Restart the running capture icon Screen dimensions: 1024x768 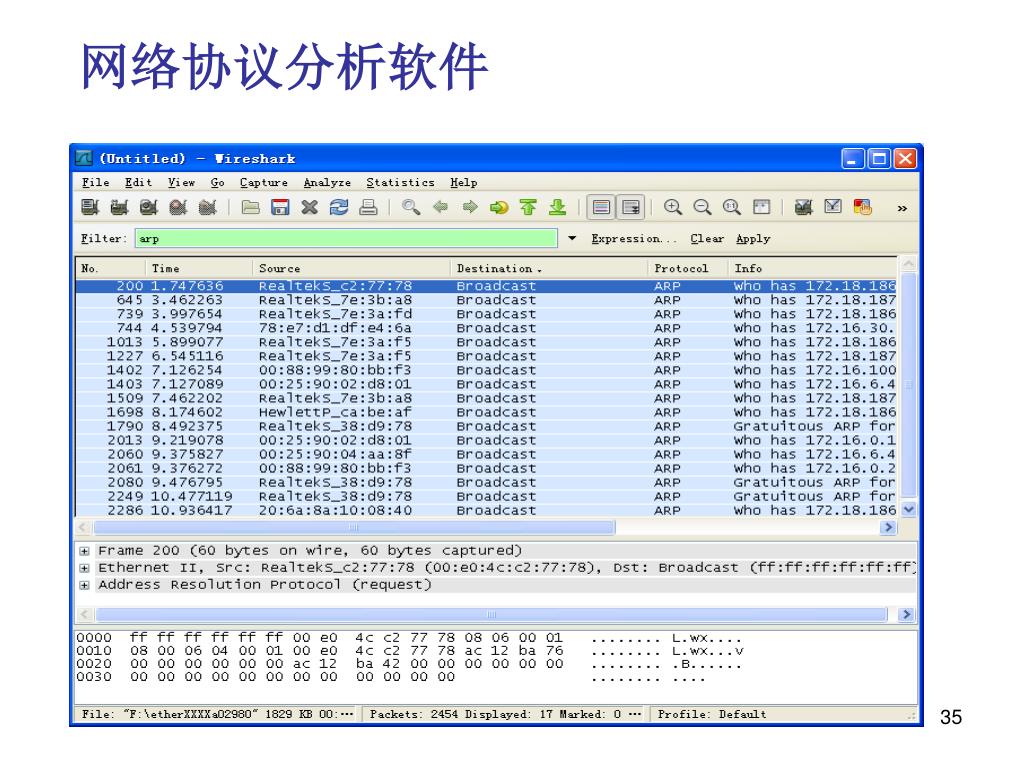tap(208, 208)
